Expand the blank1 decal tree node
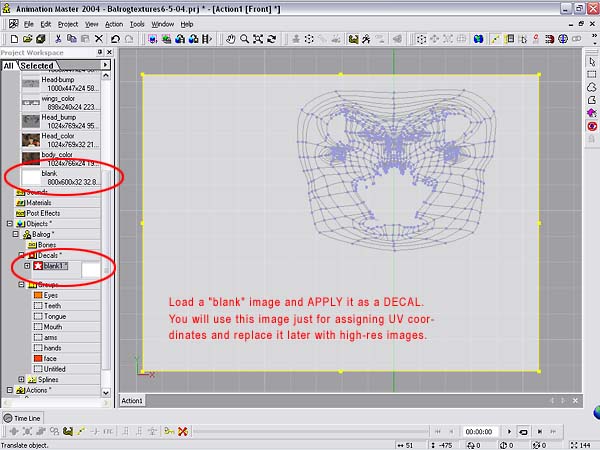 pyautogui.click(x=28, y=266)
